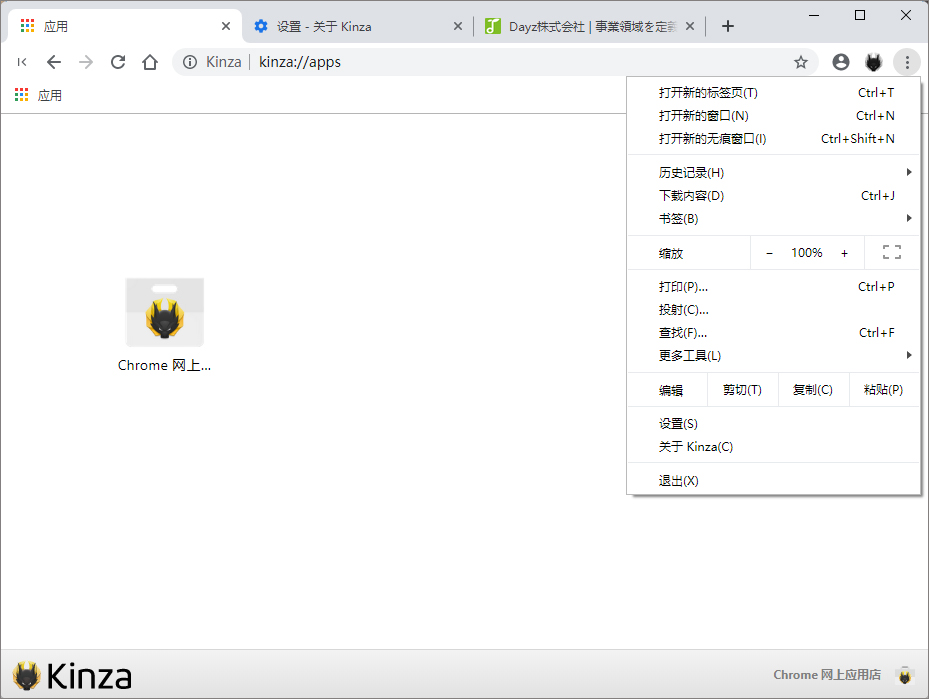Image resolution: width=929 pixels, height=699 pixels.
Task: Click the three-dot main menu button
Action: pos(907,62)
